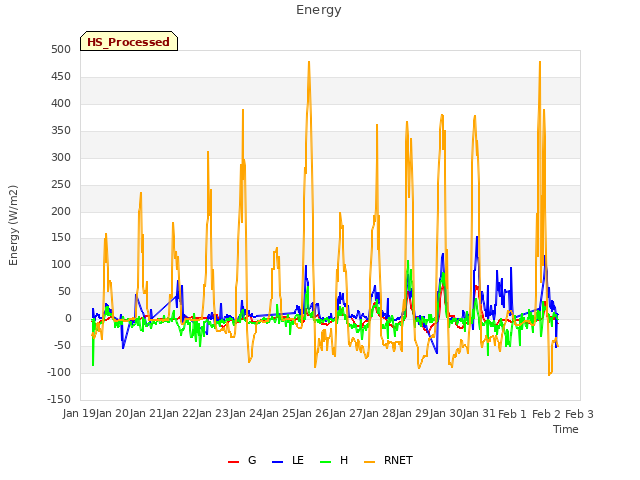Click the 450 y-axis value
Viewport: 640px width, 480px height.
[x=61, y=76]
